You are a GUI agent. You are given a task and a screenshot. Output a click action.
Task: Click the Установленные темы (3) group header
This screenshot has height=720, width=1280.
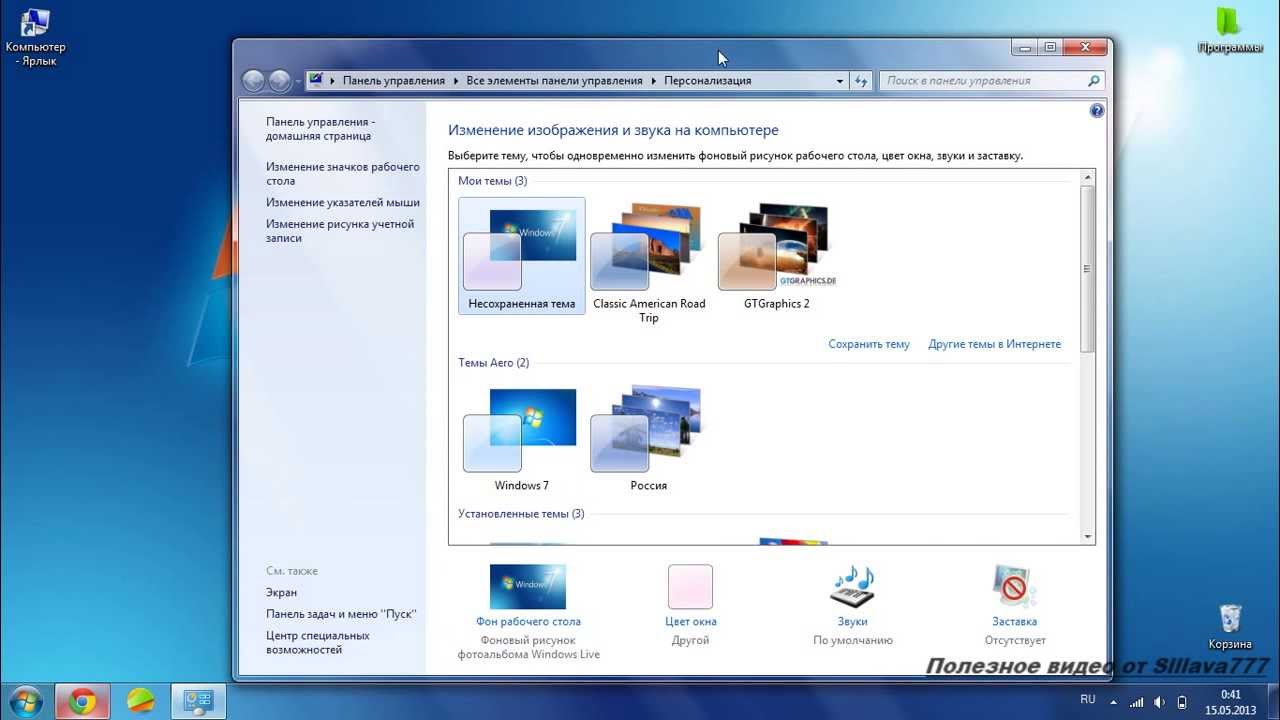coord(521,514)
